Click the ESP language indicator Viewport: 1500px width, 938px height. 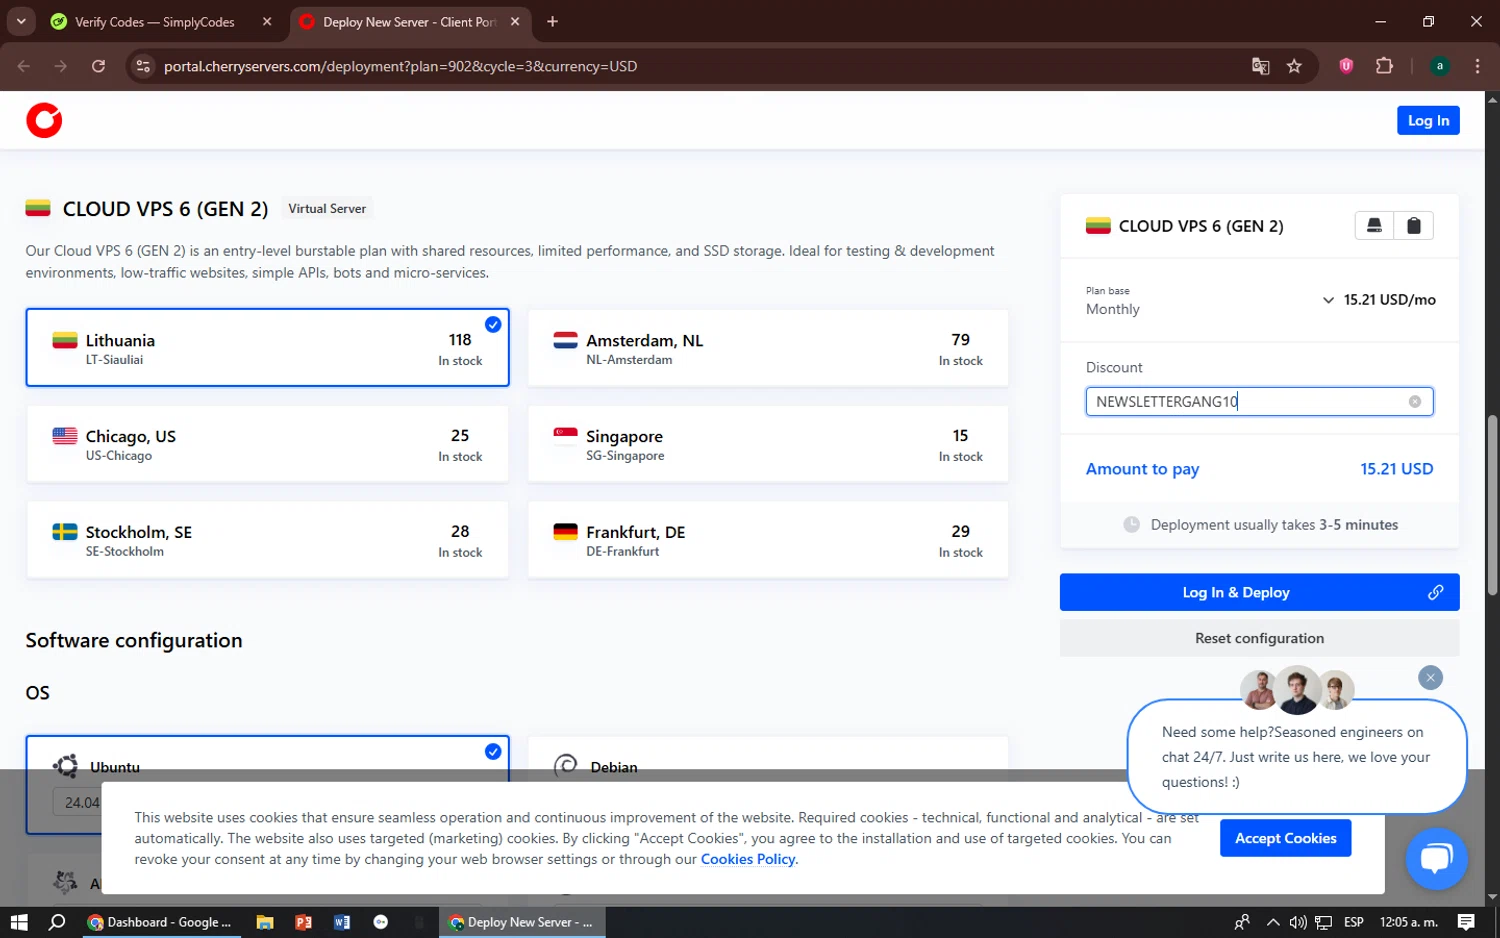tap(1354, 922)
